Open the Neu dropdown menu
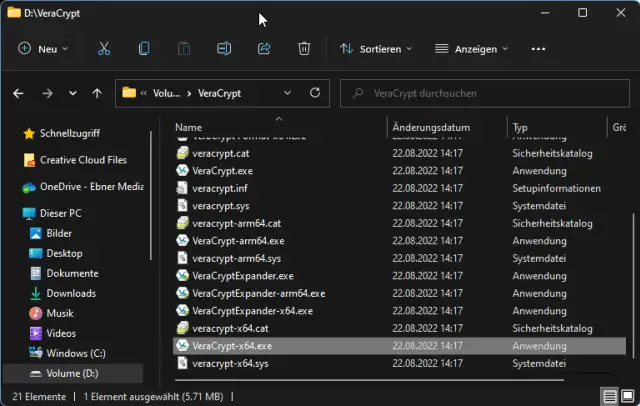 [x=43, y=48]
